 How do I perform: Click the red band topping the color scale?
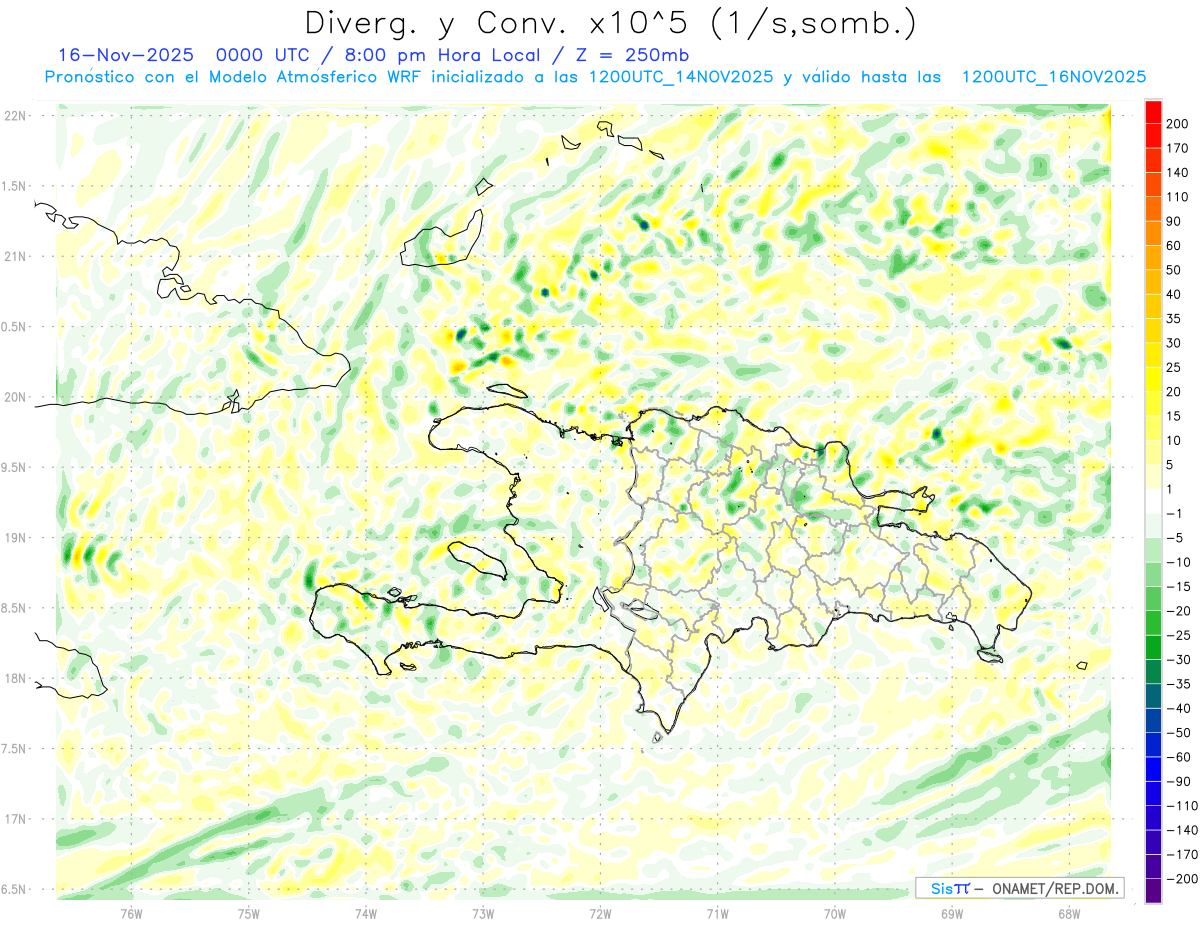pos(1153,112)
